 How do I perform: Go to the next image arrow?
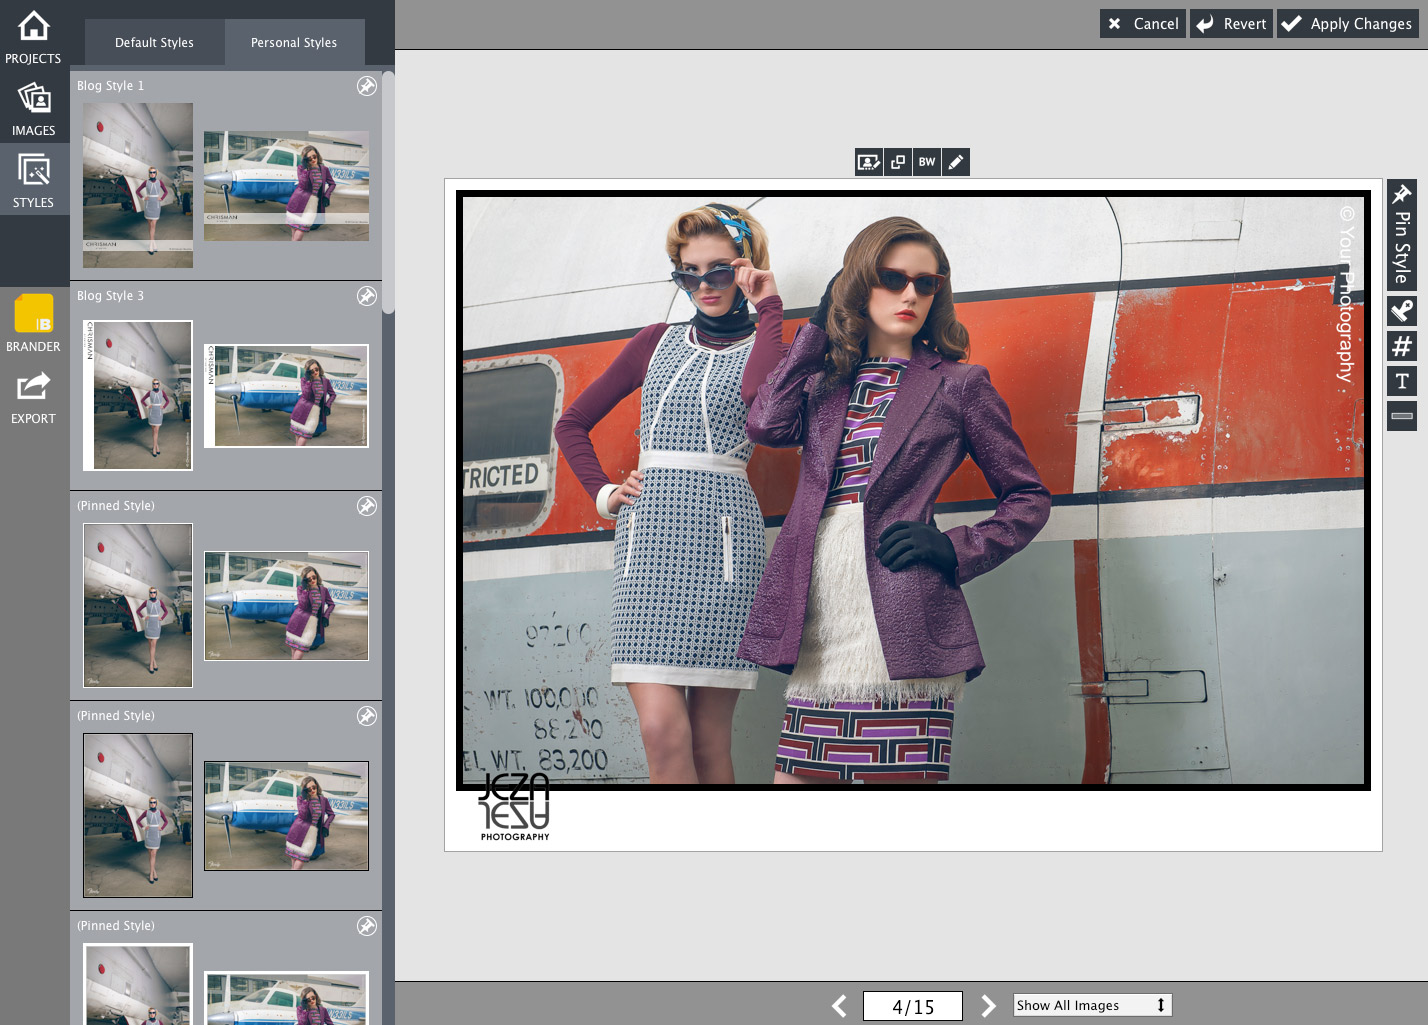[x=987, y=1006]
